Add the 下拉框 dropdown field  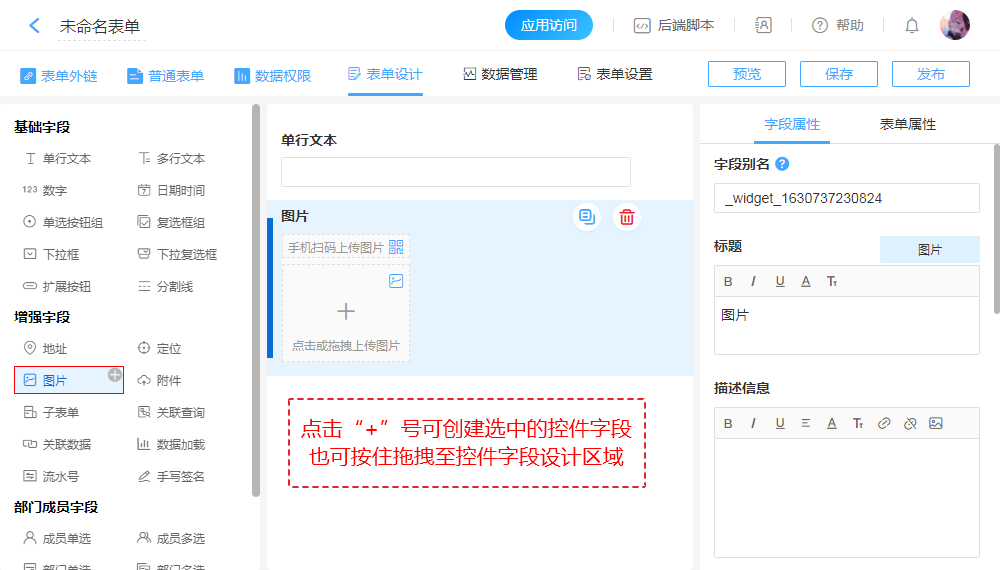pos(61,254)
